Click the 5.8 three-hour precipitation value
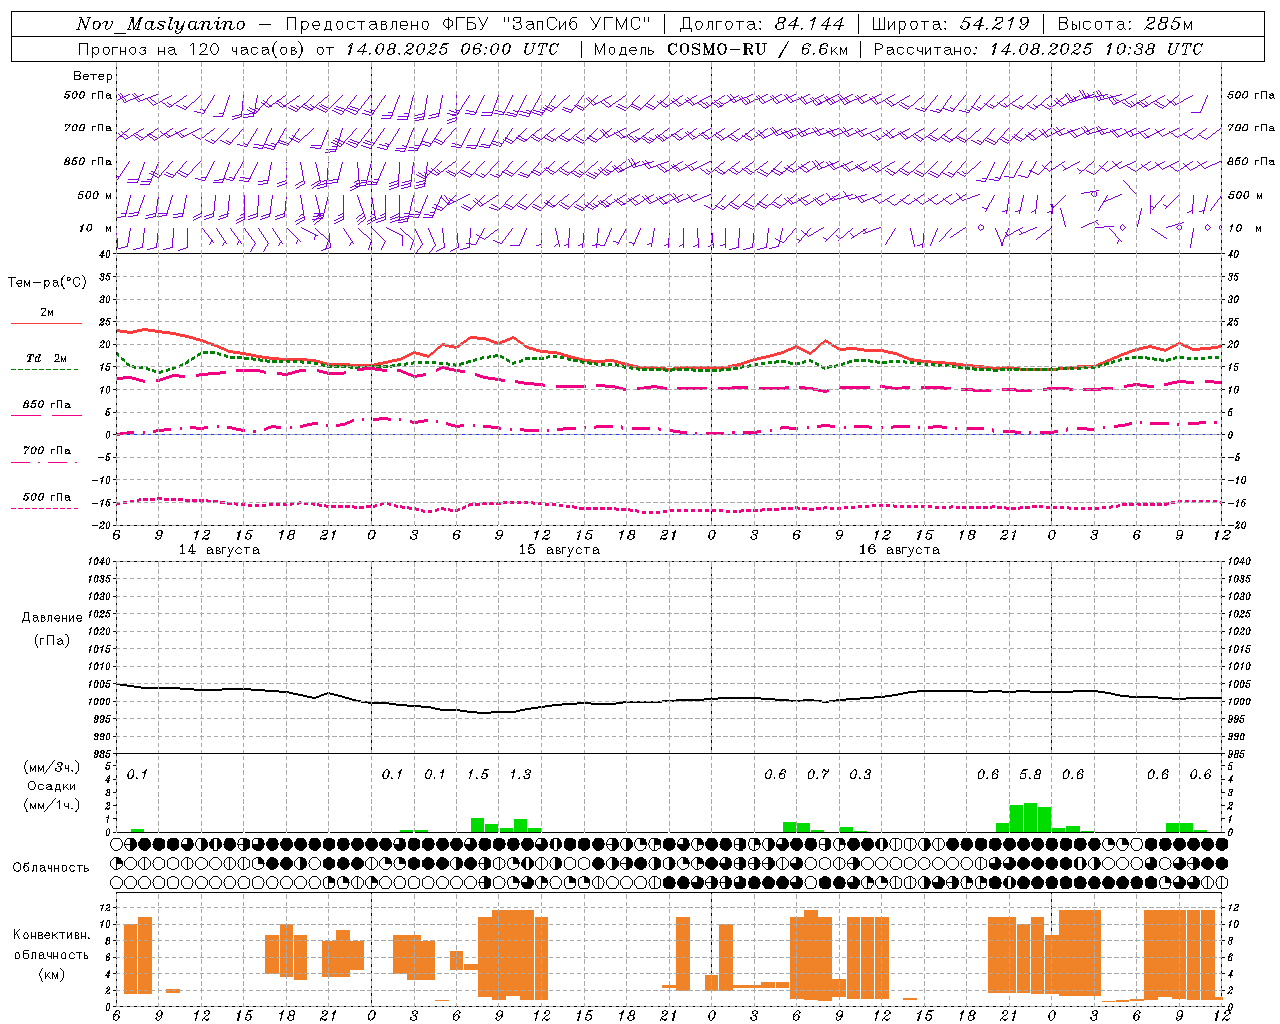 (x=1030, y=775)
